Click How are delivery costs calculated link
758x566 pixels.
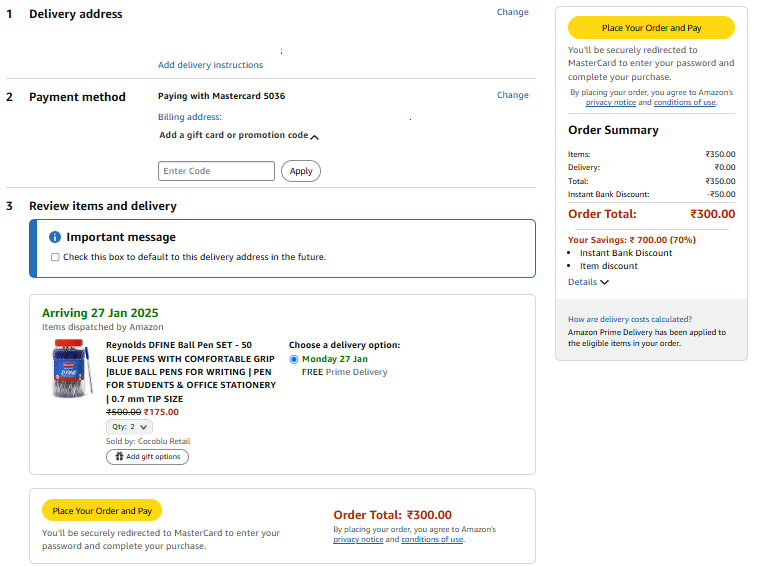tap(630, 319)
